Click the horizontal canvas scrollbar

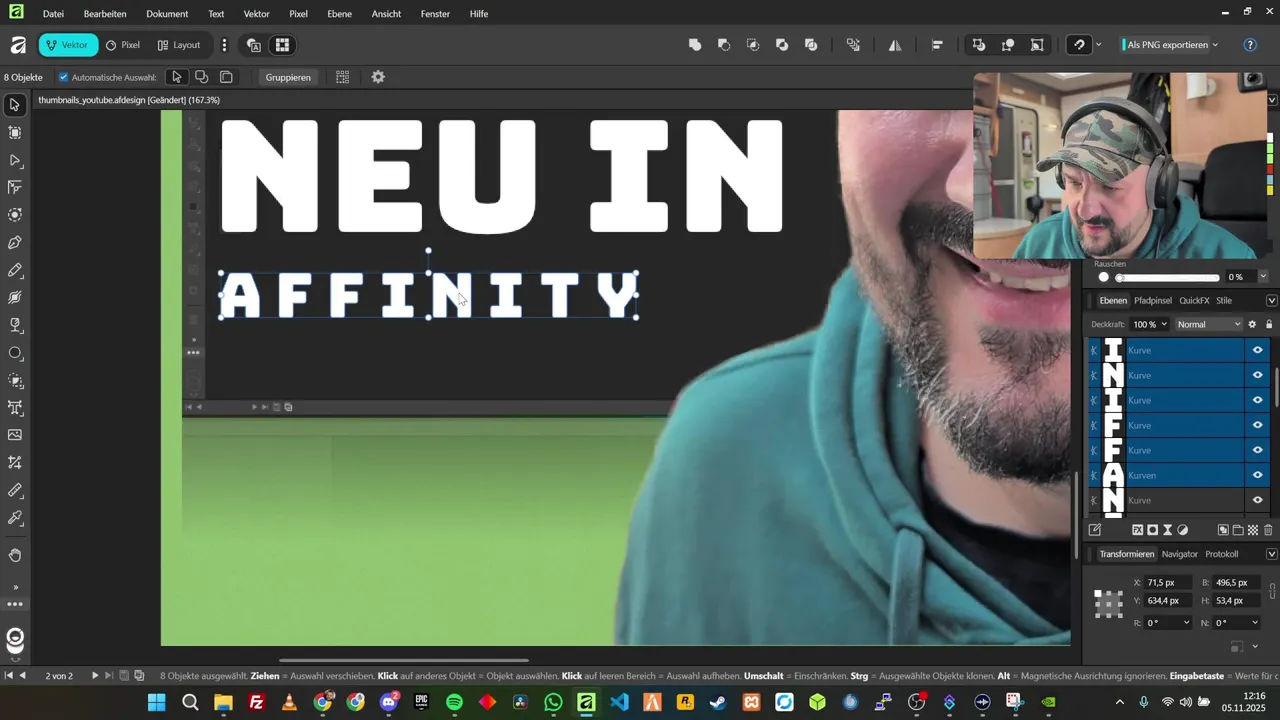(x=403, y=660)
